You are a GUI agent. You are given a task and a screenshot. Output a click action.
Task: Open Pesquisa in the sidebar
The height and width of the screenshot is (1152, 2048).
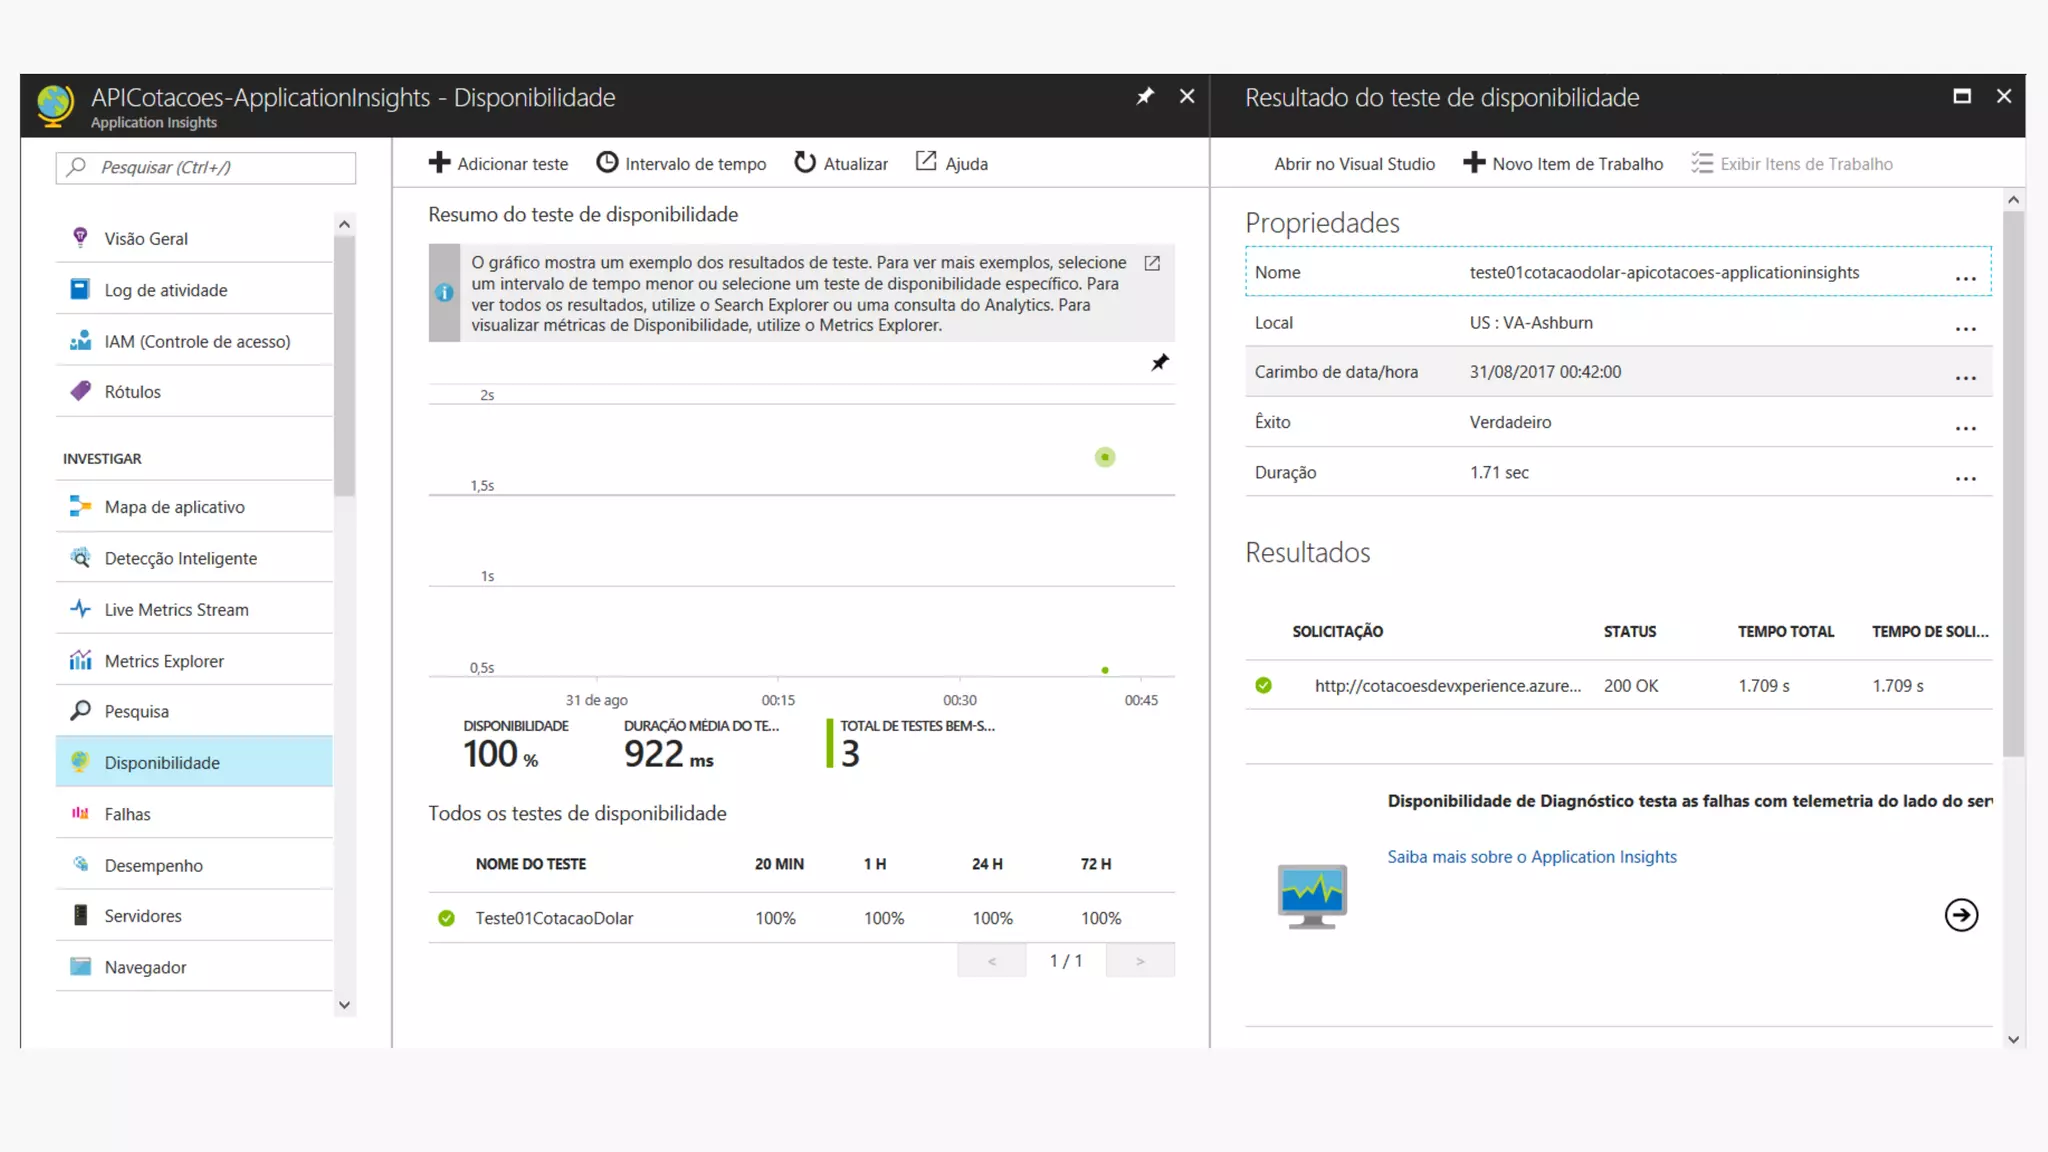(194, 711)
